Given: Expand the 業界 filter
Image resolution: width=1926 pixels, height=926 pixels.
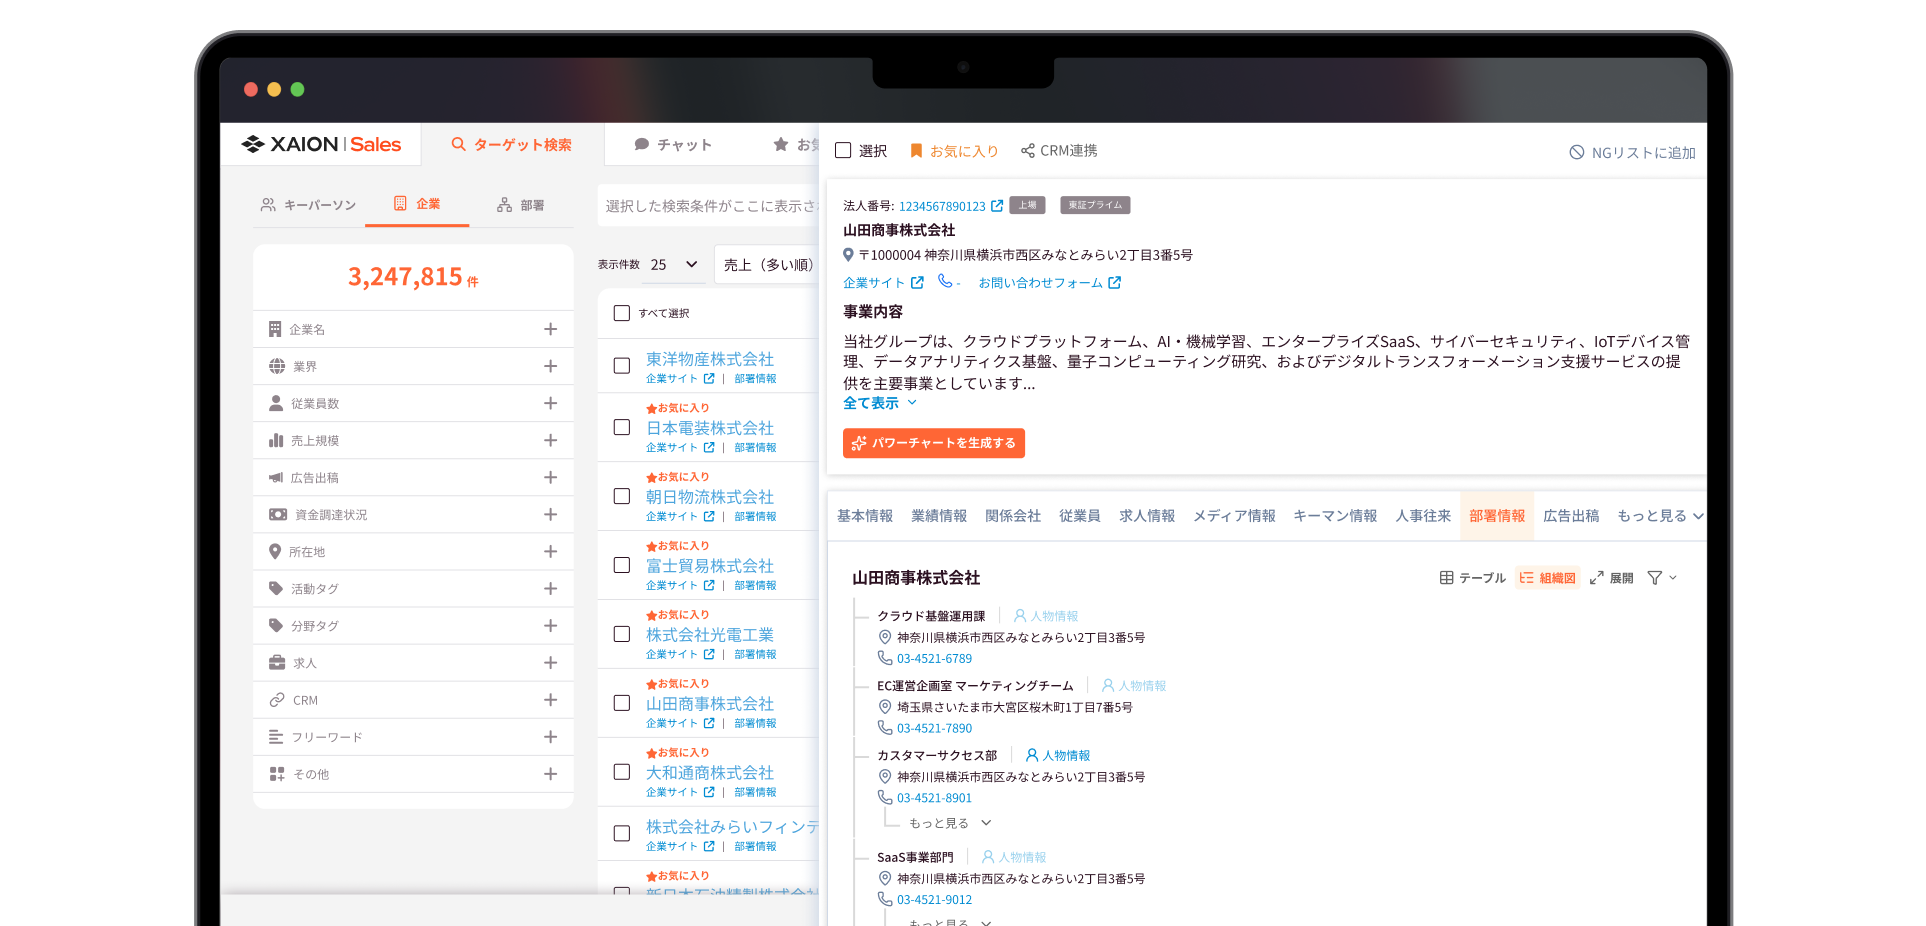Looking at the screenshot, I should 550,366.
